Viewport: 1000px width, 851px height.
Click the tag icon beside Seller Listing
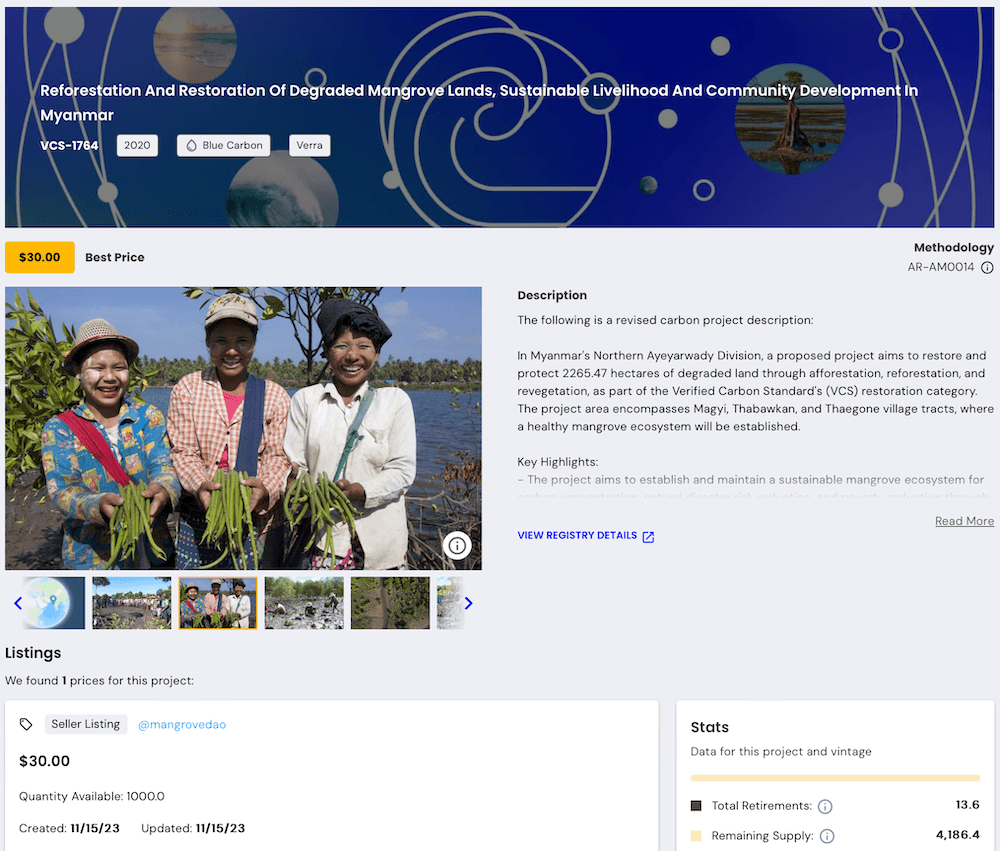(27, 725)
